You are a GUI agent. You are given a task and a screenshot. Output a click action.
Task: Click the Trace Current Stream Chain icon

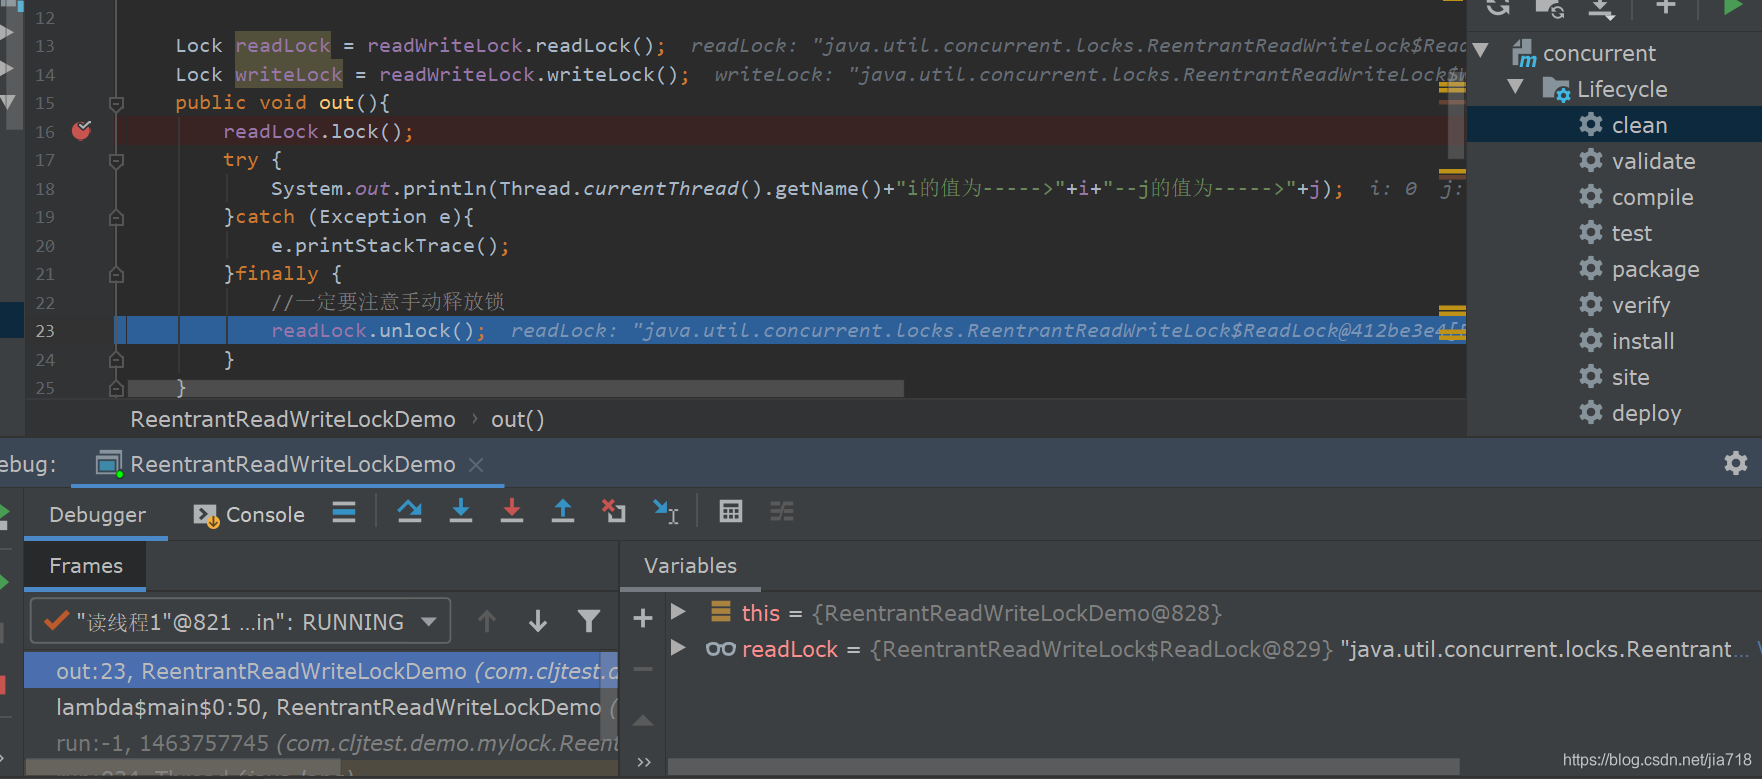pos(782,512)
